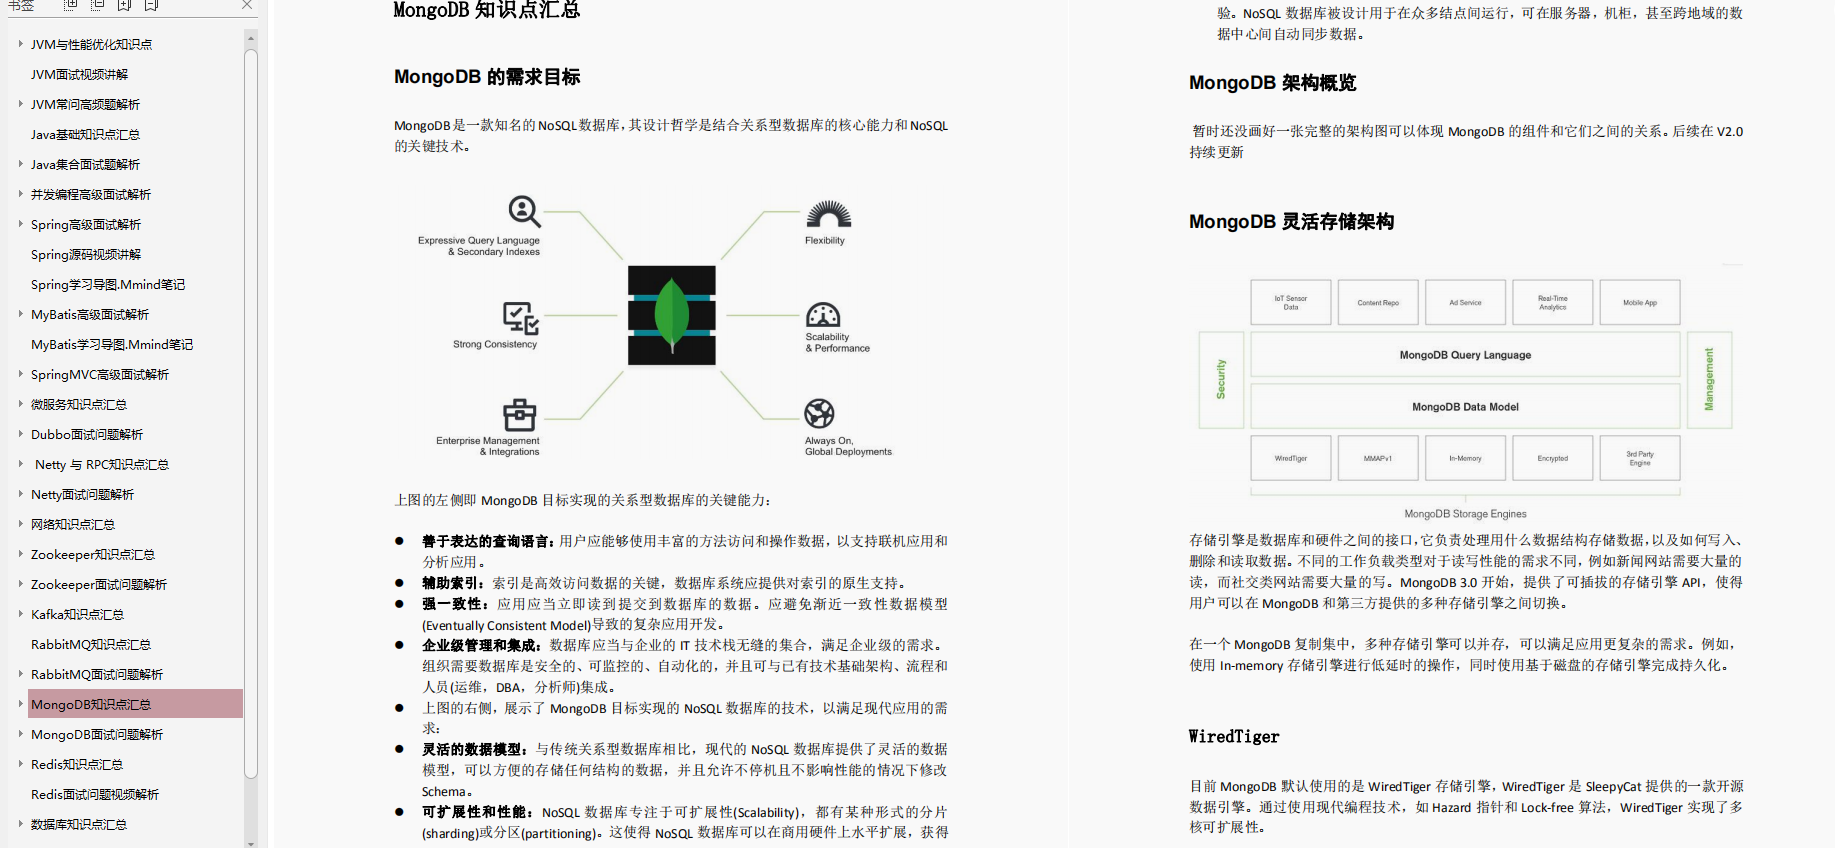Click the 'Flexibility' diagram label
1835x848 pixels.
pyautogui.click(x=825, y=240)
